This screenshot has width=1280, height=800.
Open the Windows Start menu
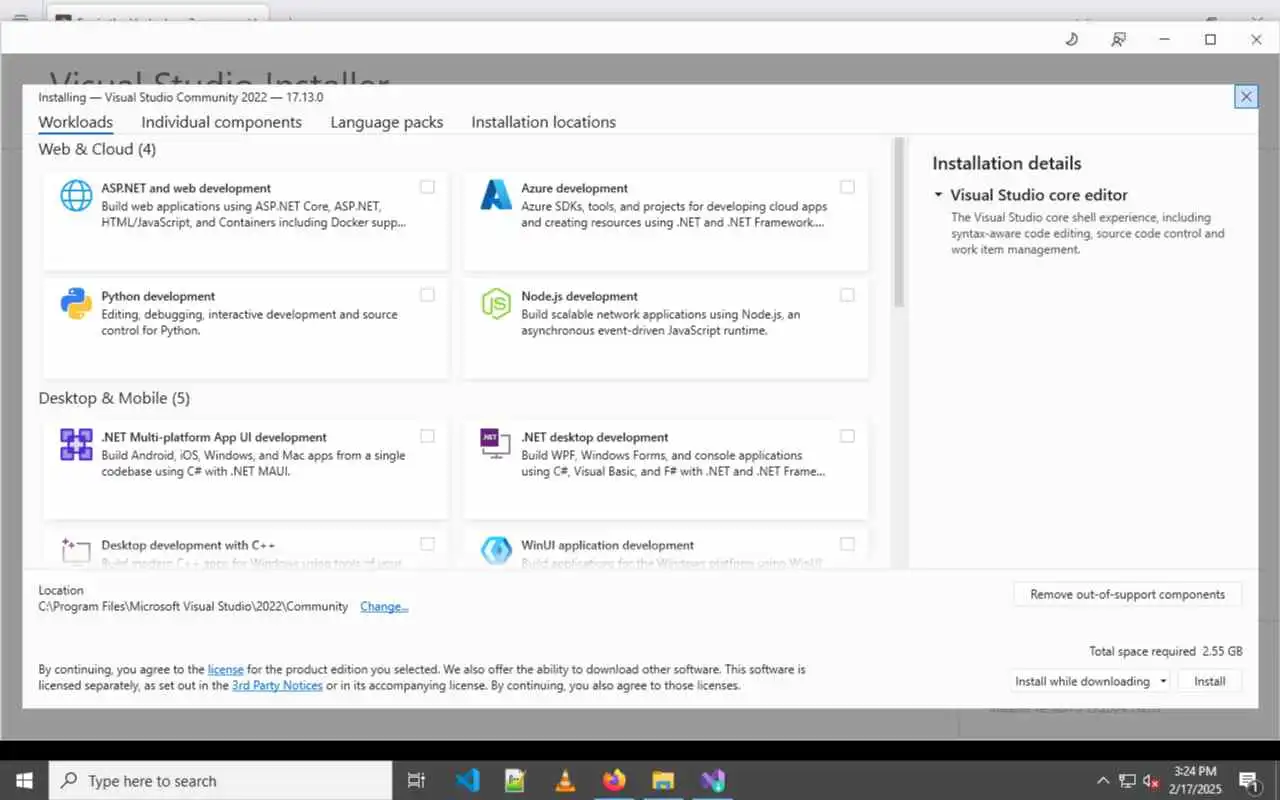click(x=24, y=781)
